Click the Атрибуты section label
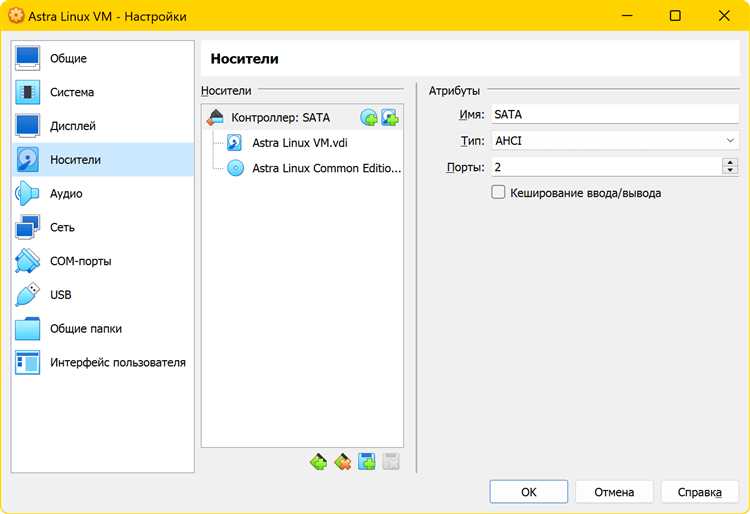Image resolution: width=750 pixels, height=514 pixels. [x=454, y=90]
